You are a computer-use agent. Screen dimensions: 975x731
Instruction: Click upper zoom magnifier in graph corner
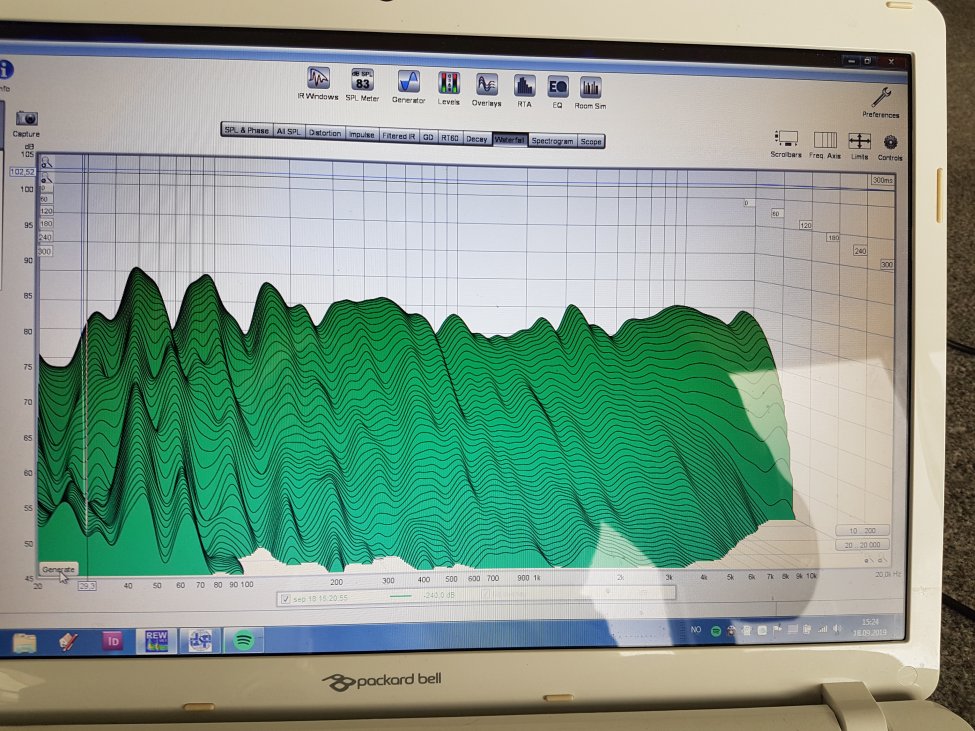point(47,163)
